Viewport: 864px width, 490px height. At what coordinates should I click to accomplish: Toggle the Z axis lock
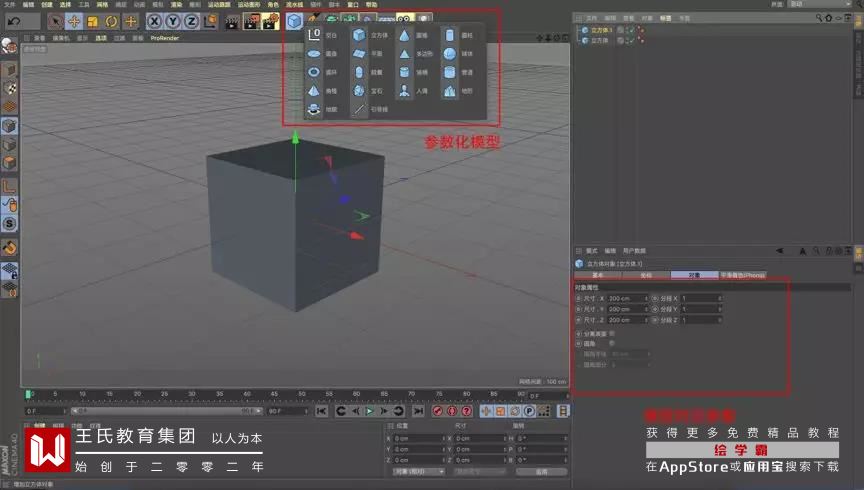pos(191,21)
